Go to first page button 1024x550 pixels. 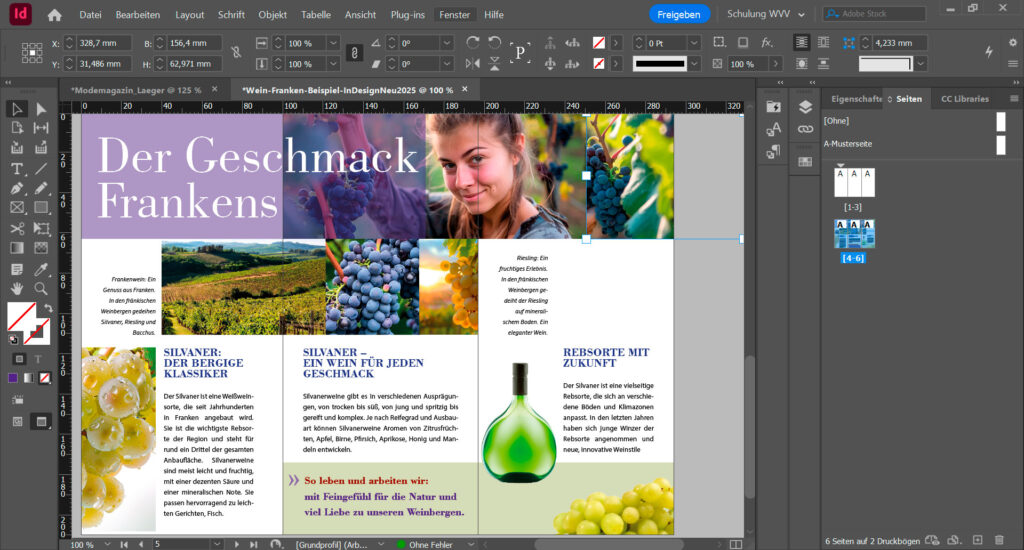(123, 544)
